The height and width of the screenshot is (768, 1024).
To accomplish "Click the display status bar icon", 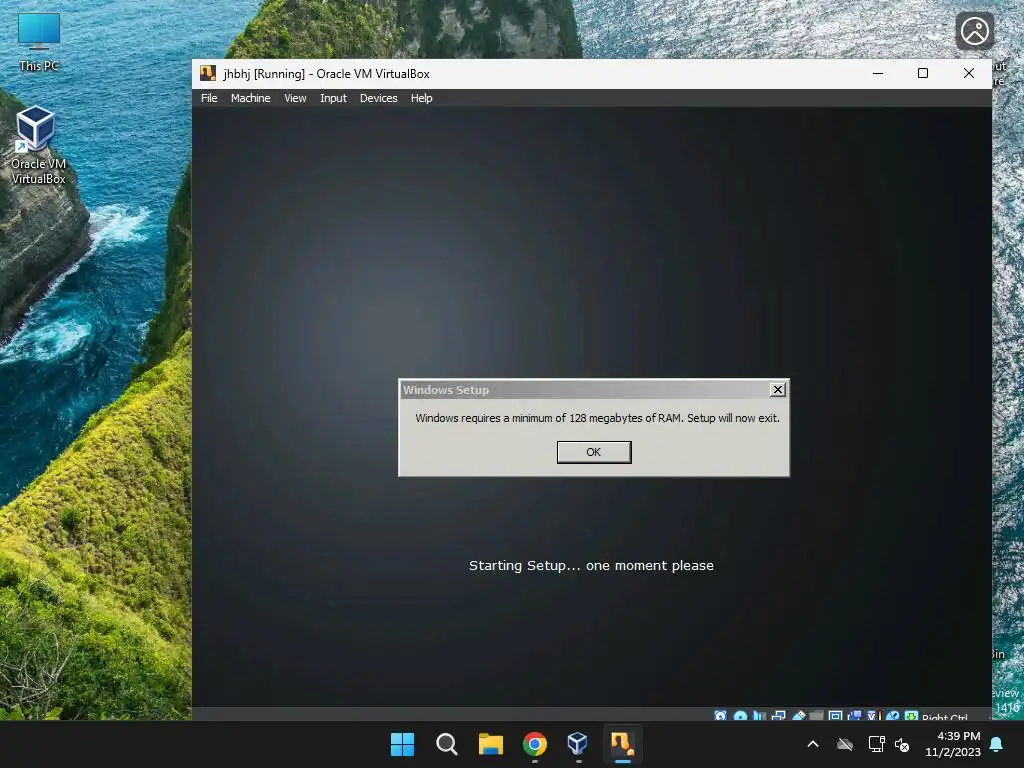I will [835, 716].
